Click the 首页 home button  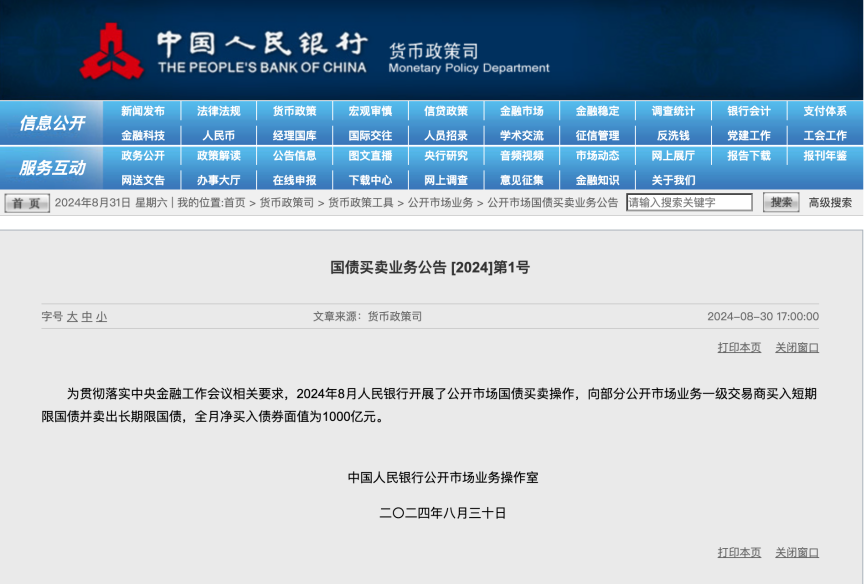[x=27, y=203]
